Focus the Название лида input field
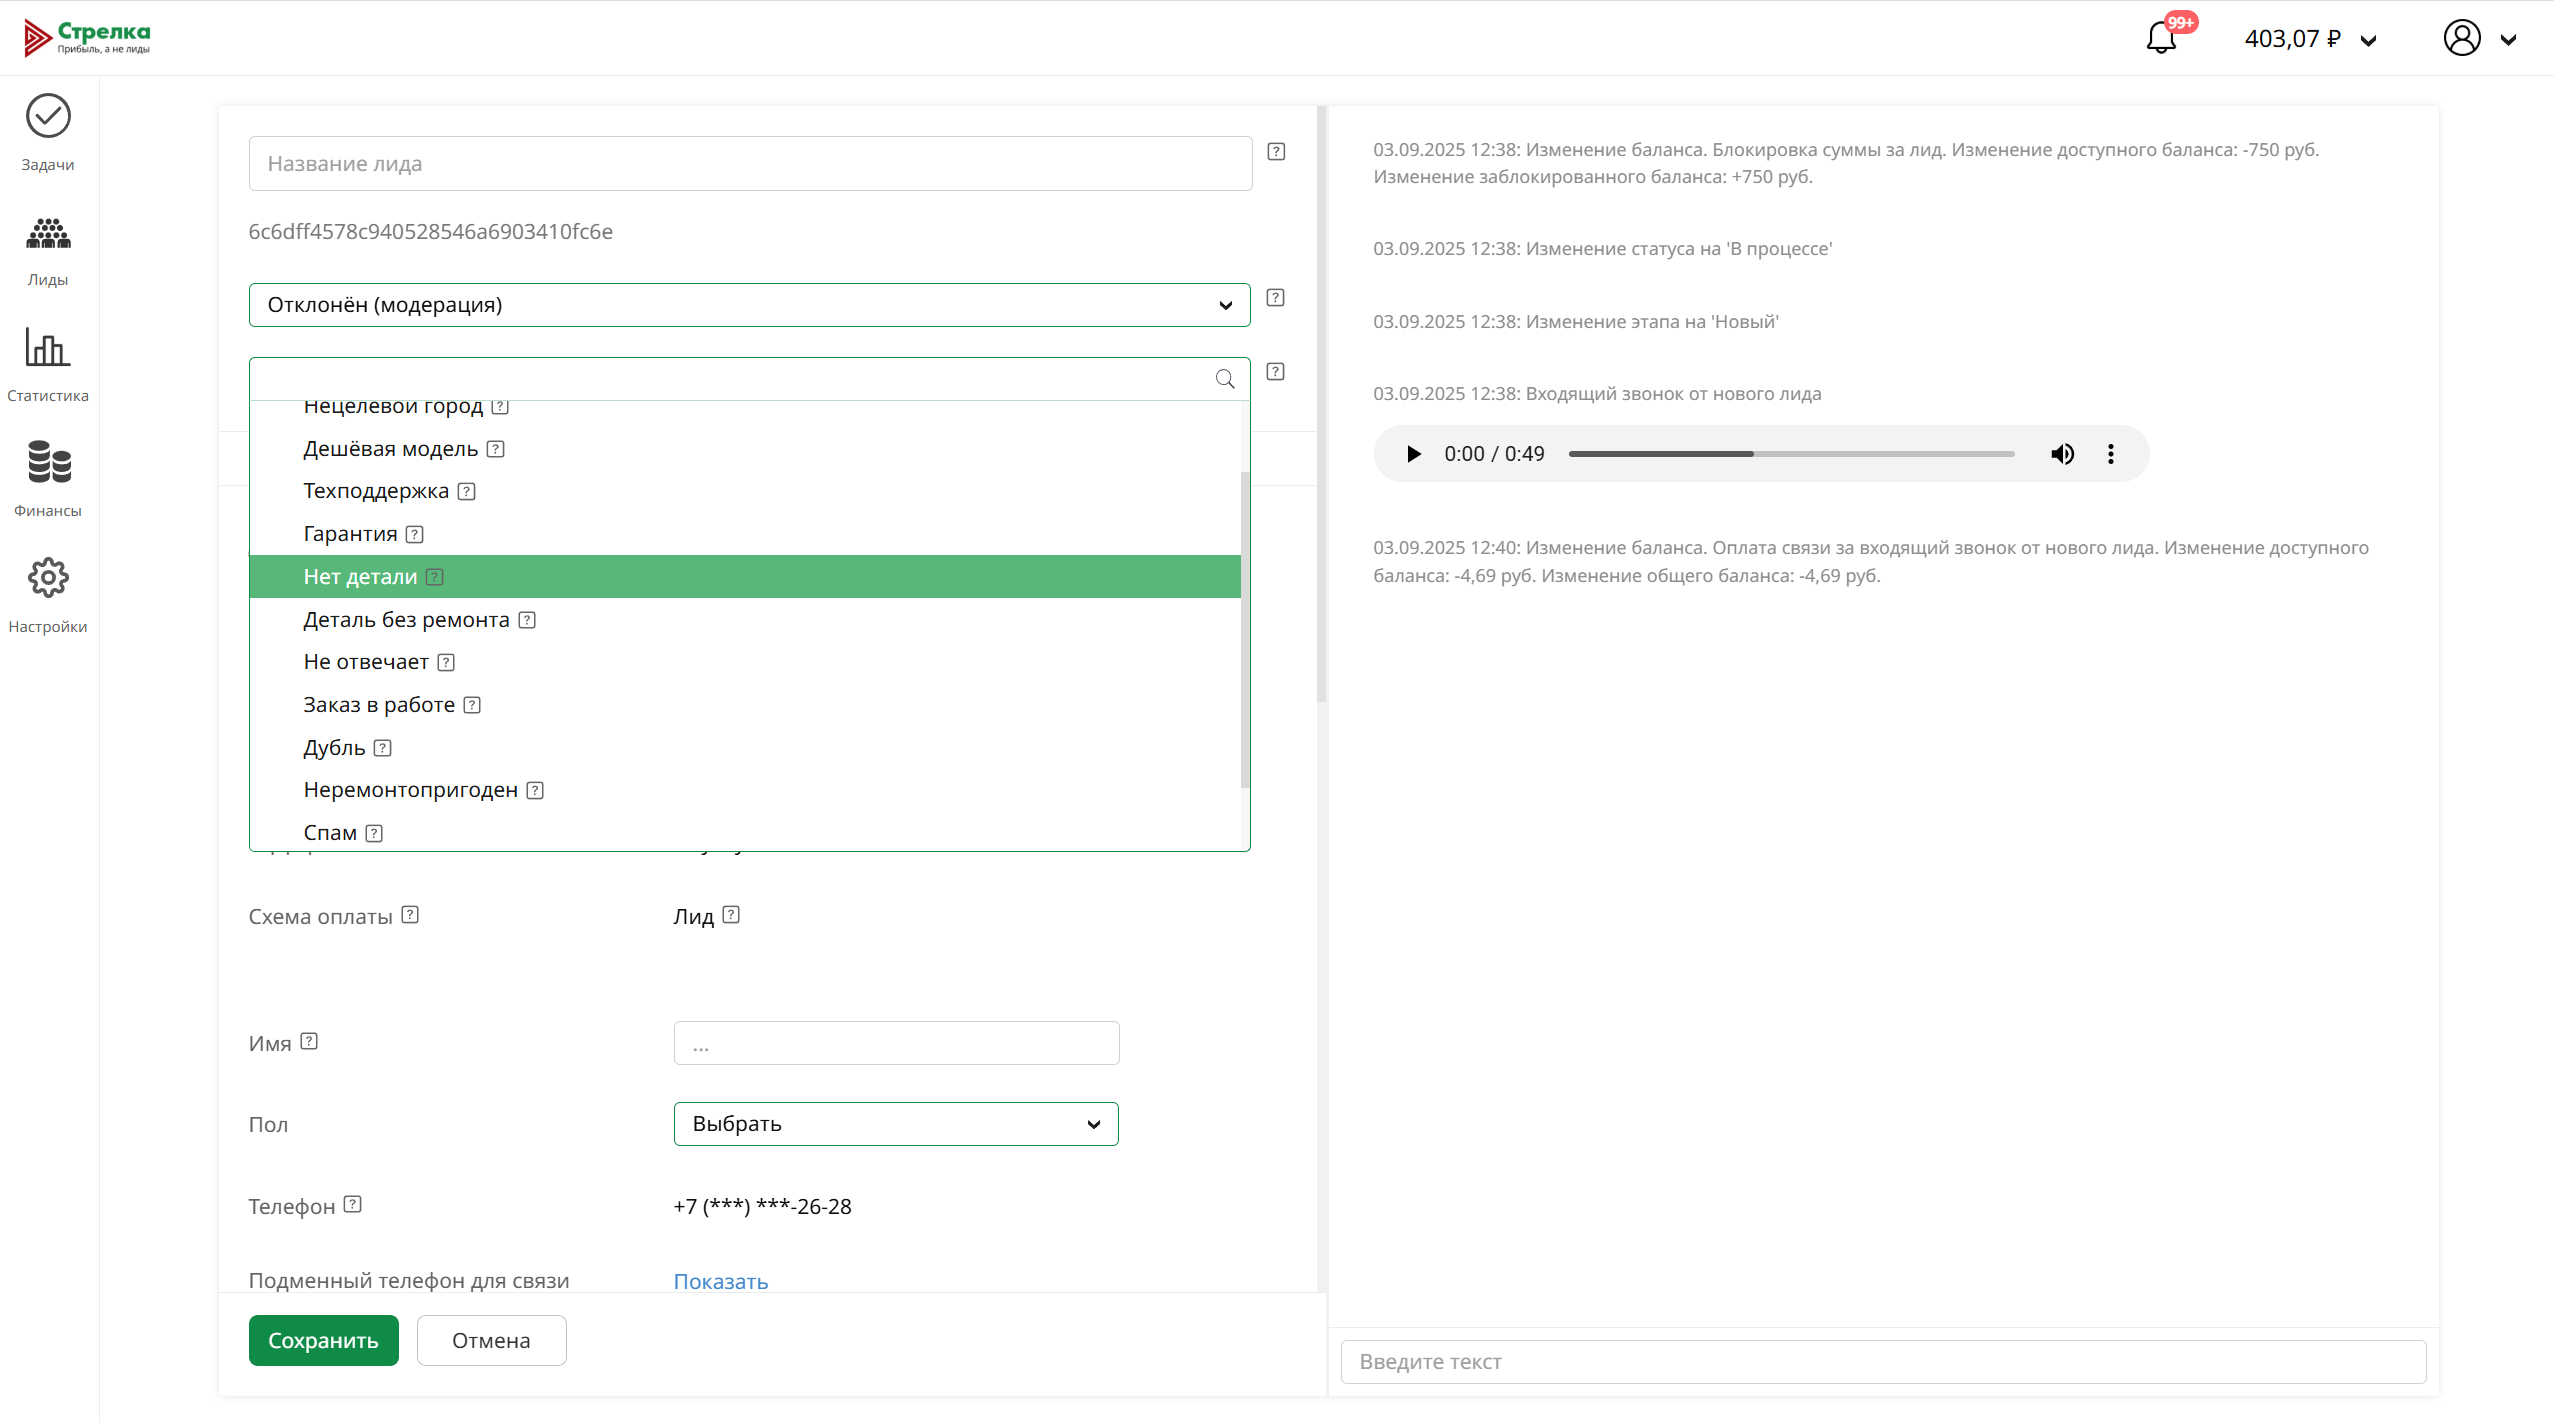Viewport: 2554px width, 1423px height. [749, 164]
